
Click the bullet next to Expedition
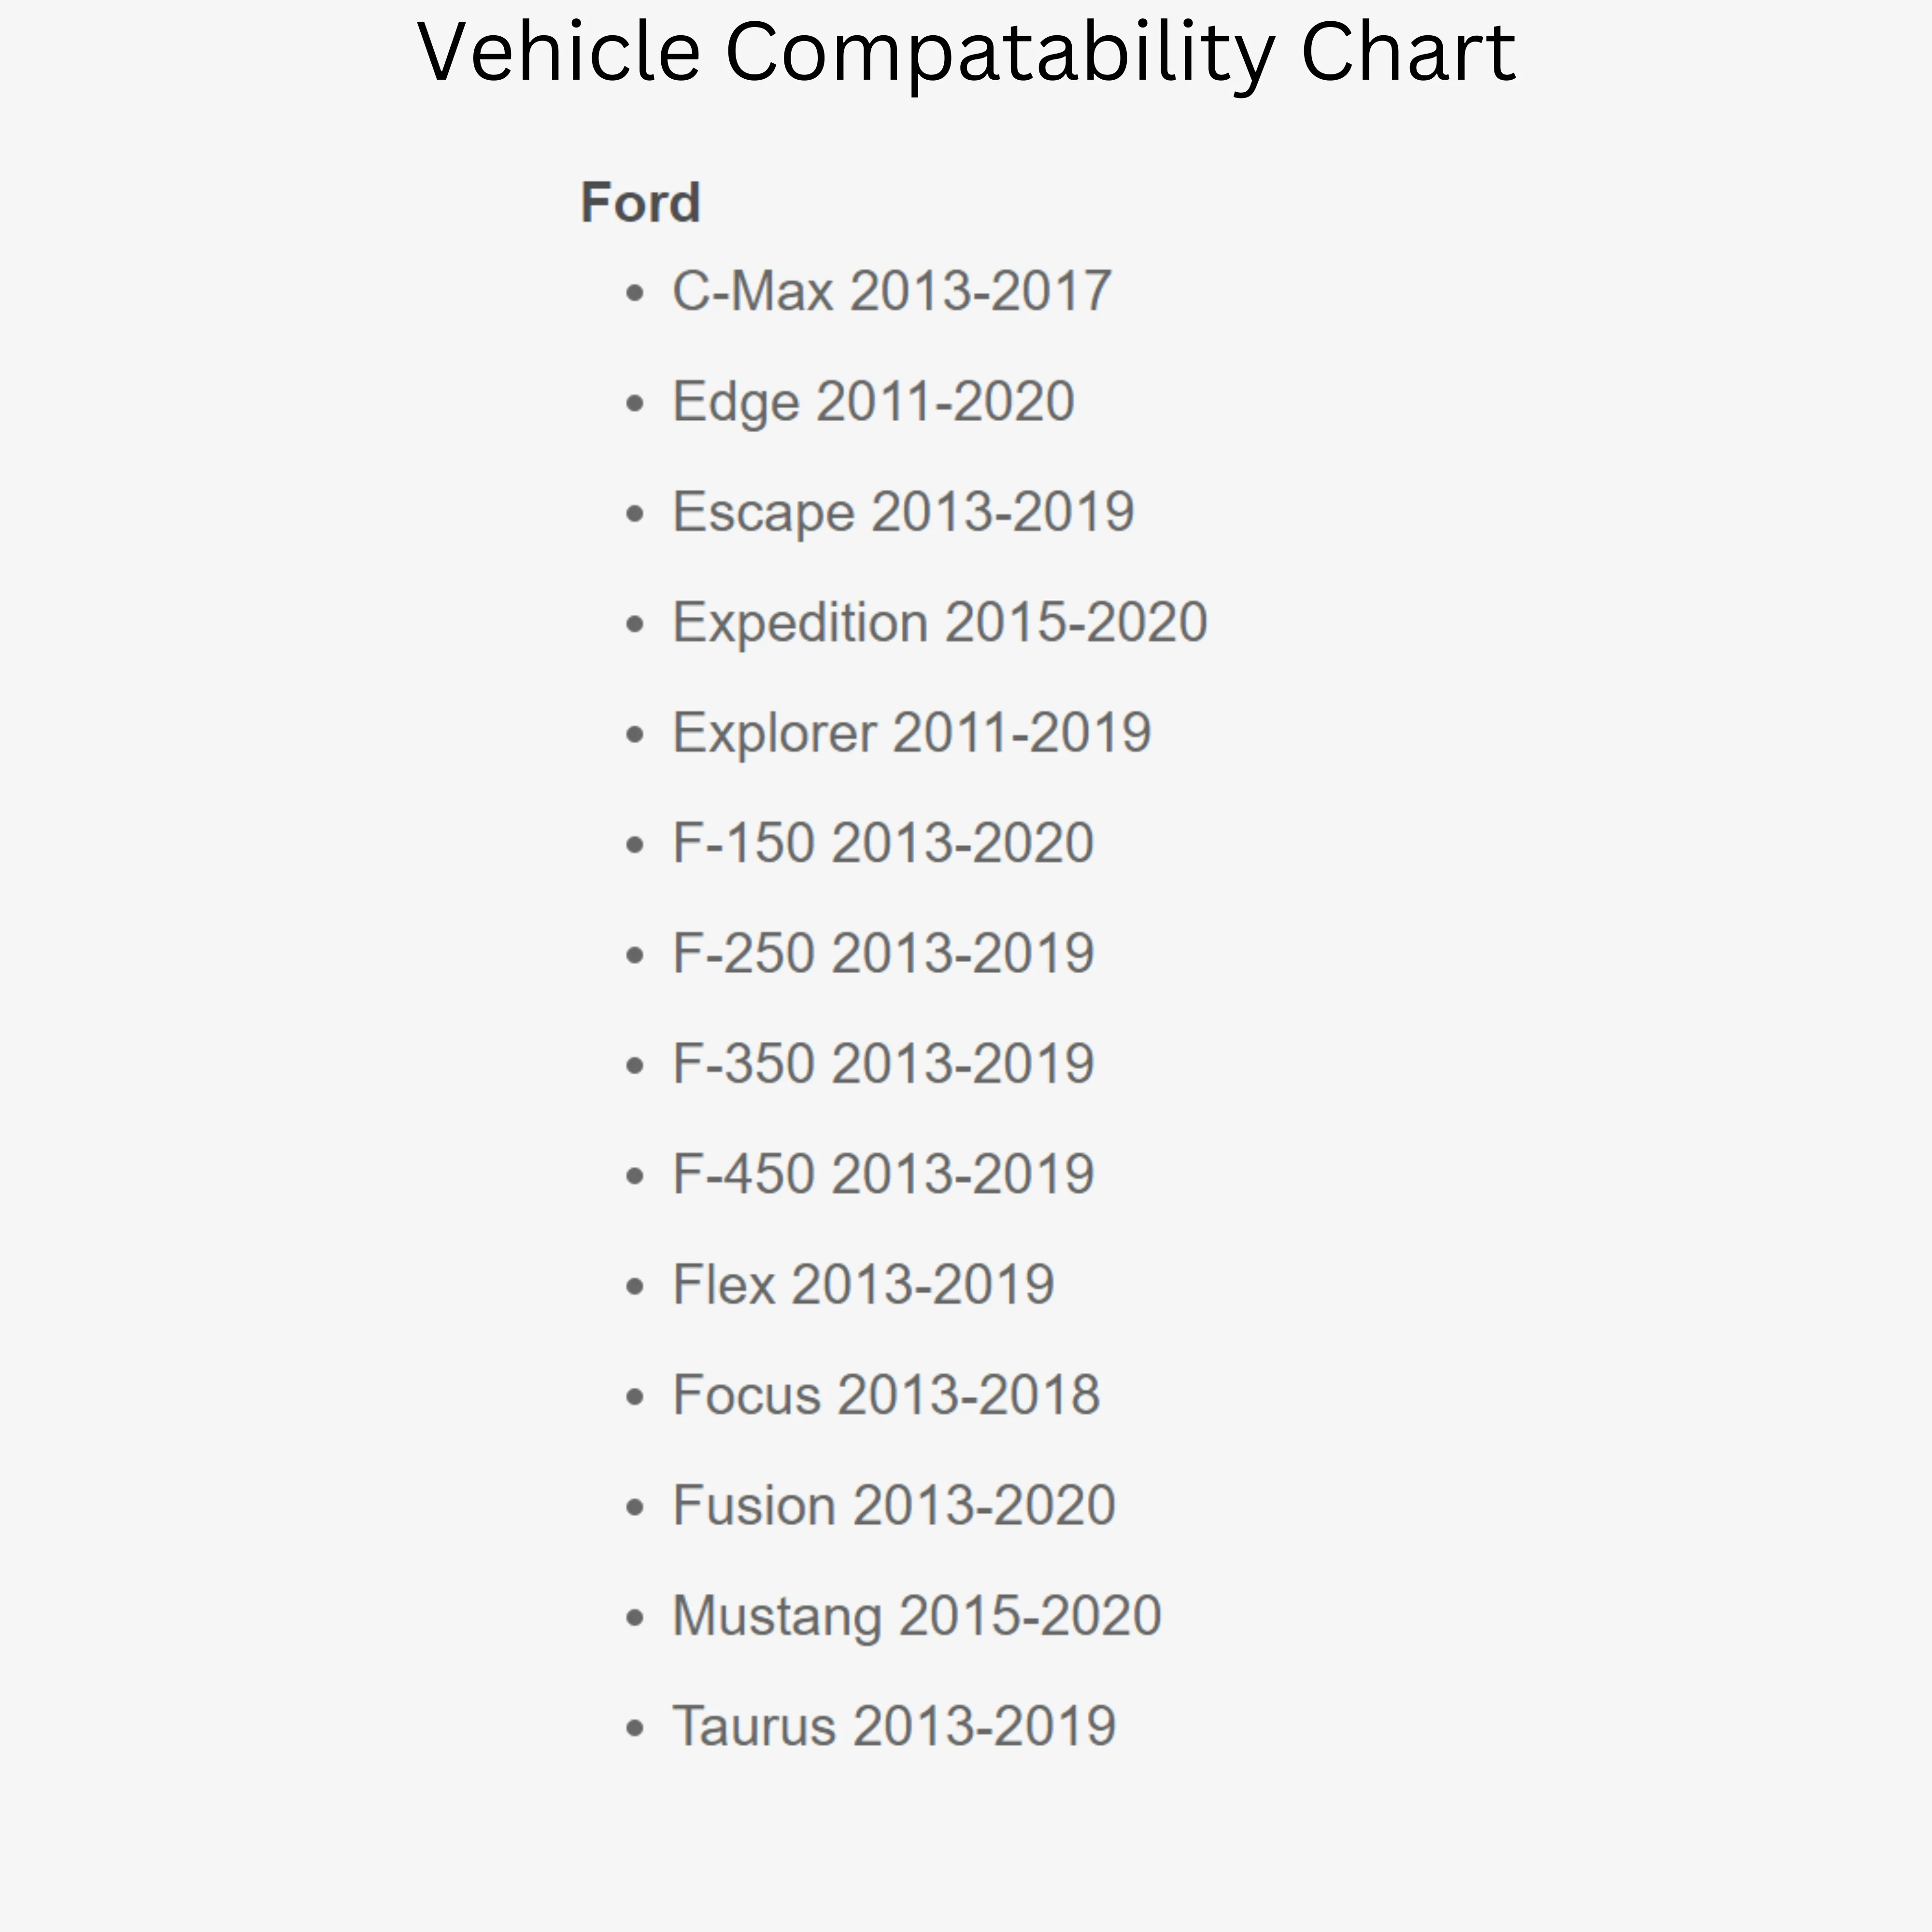click(x=635, y=625)
